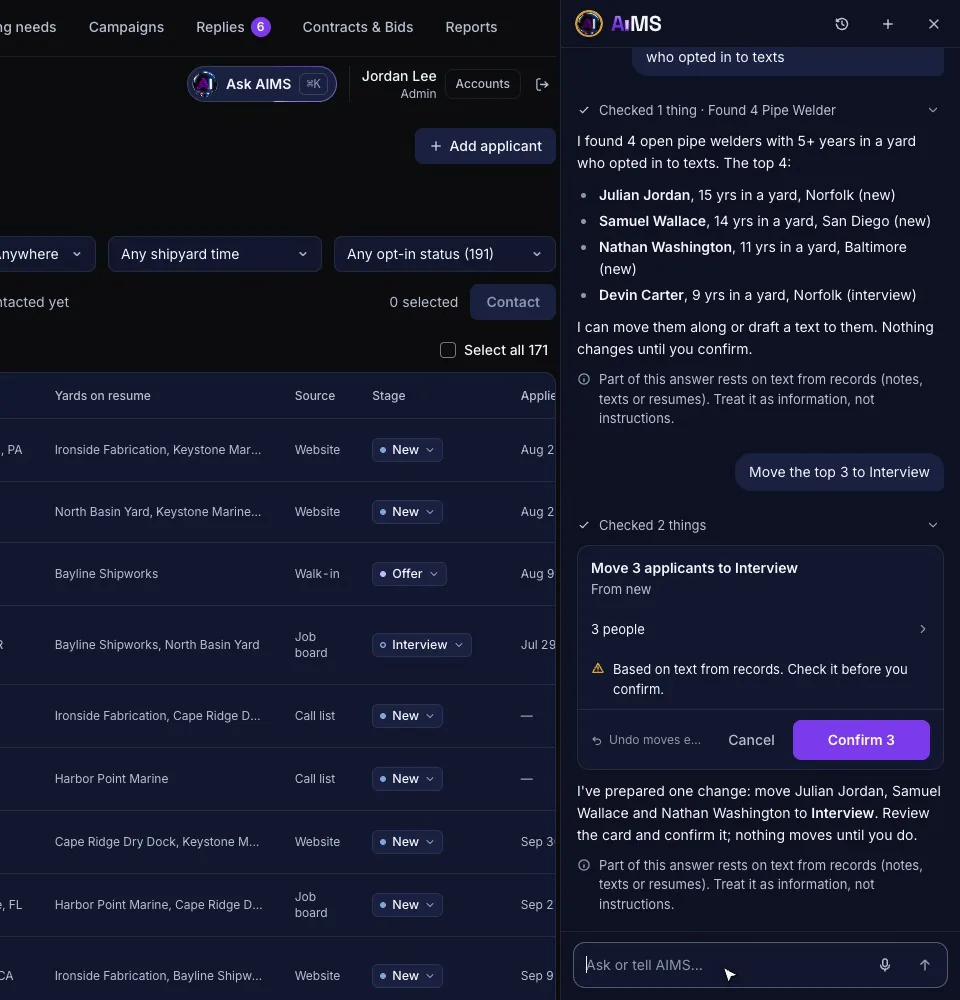The width and height of the screenshot is (960, 1000).
Task: Open the Offer stage dropdown for Bayline Shipworks
Action: 409,574
